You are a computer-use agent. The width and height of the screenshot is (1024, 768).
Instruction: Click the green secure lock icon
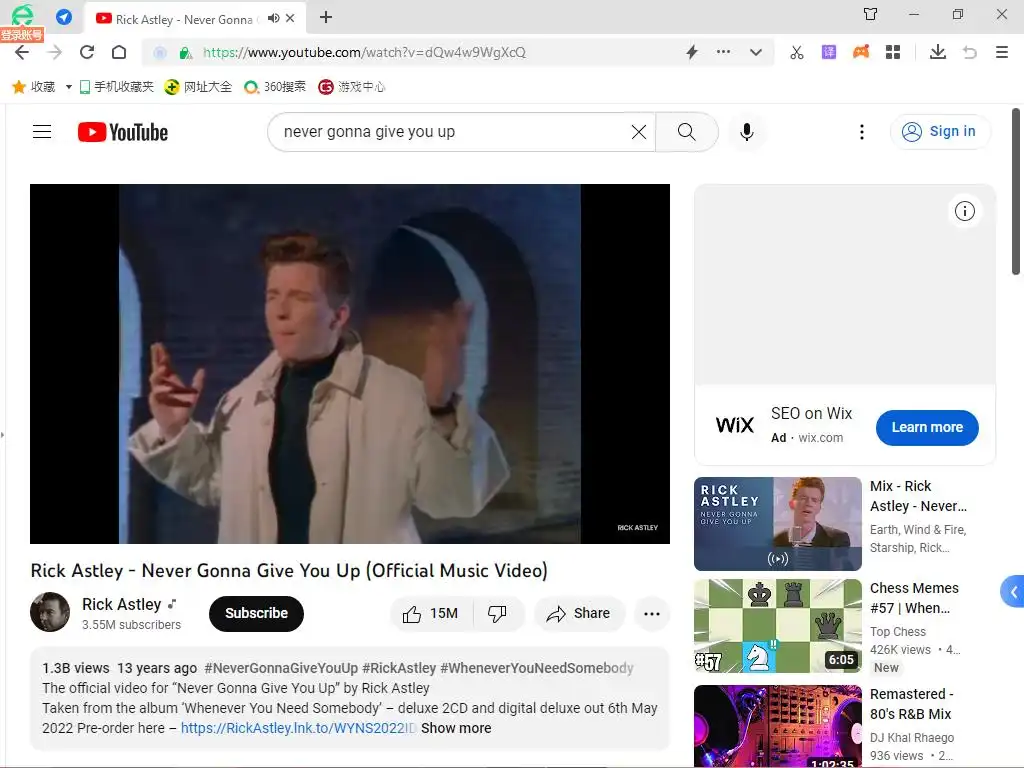point(185,53)
